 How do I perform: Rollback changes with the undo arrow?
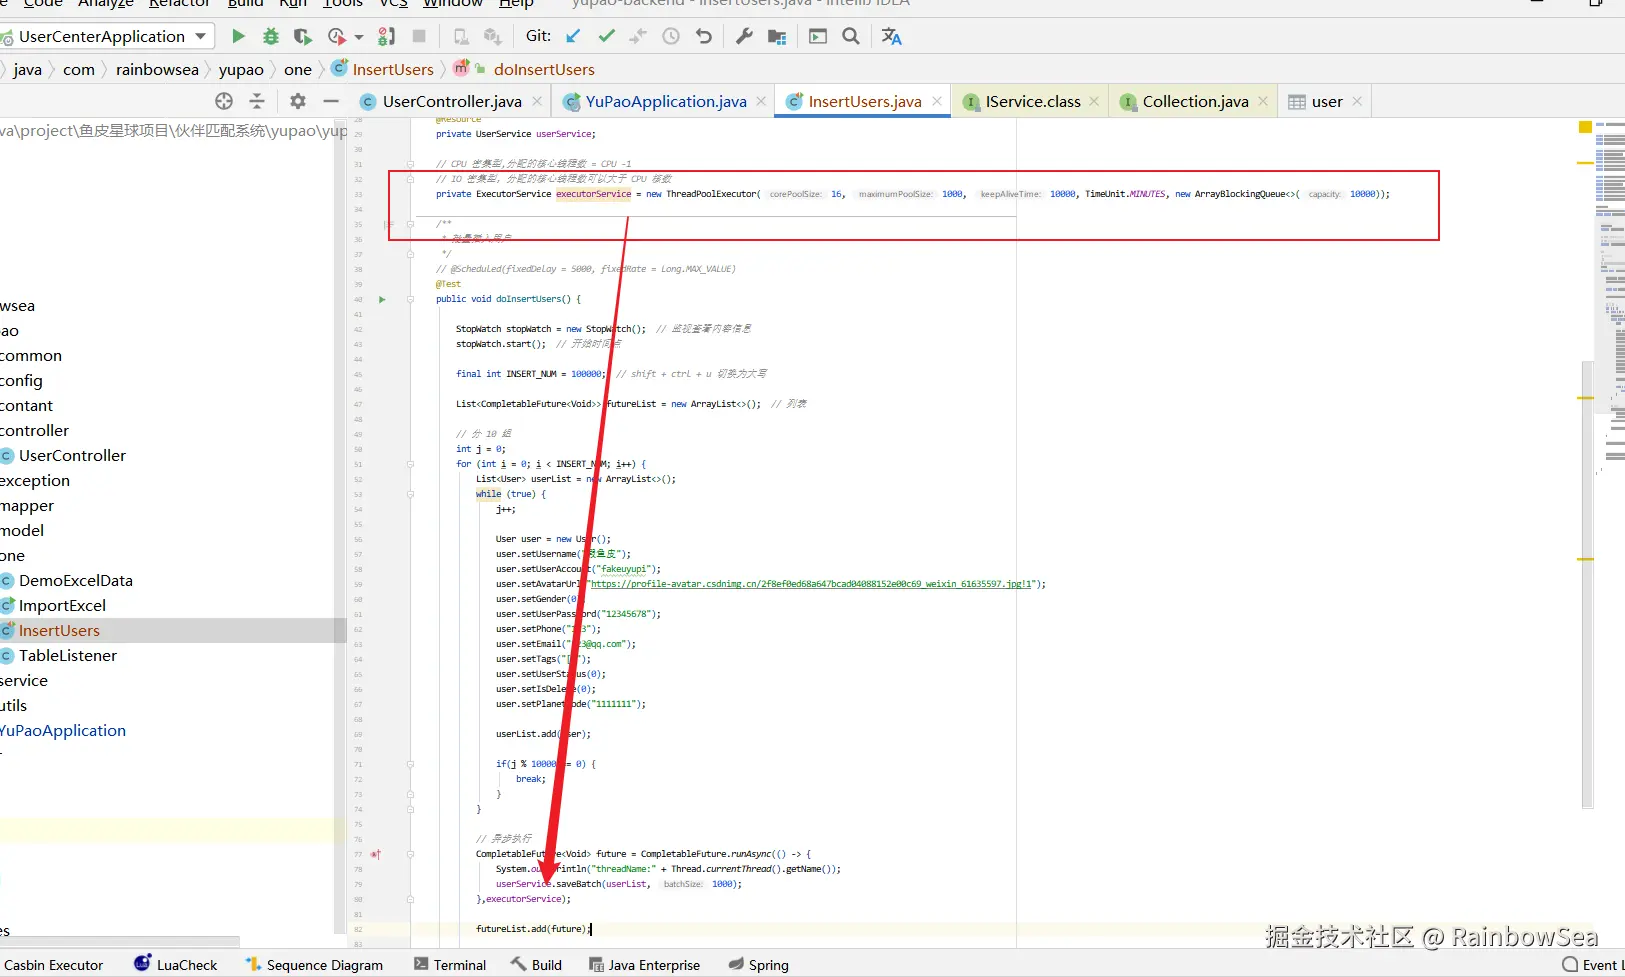click(x=704, y=36)
